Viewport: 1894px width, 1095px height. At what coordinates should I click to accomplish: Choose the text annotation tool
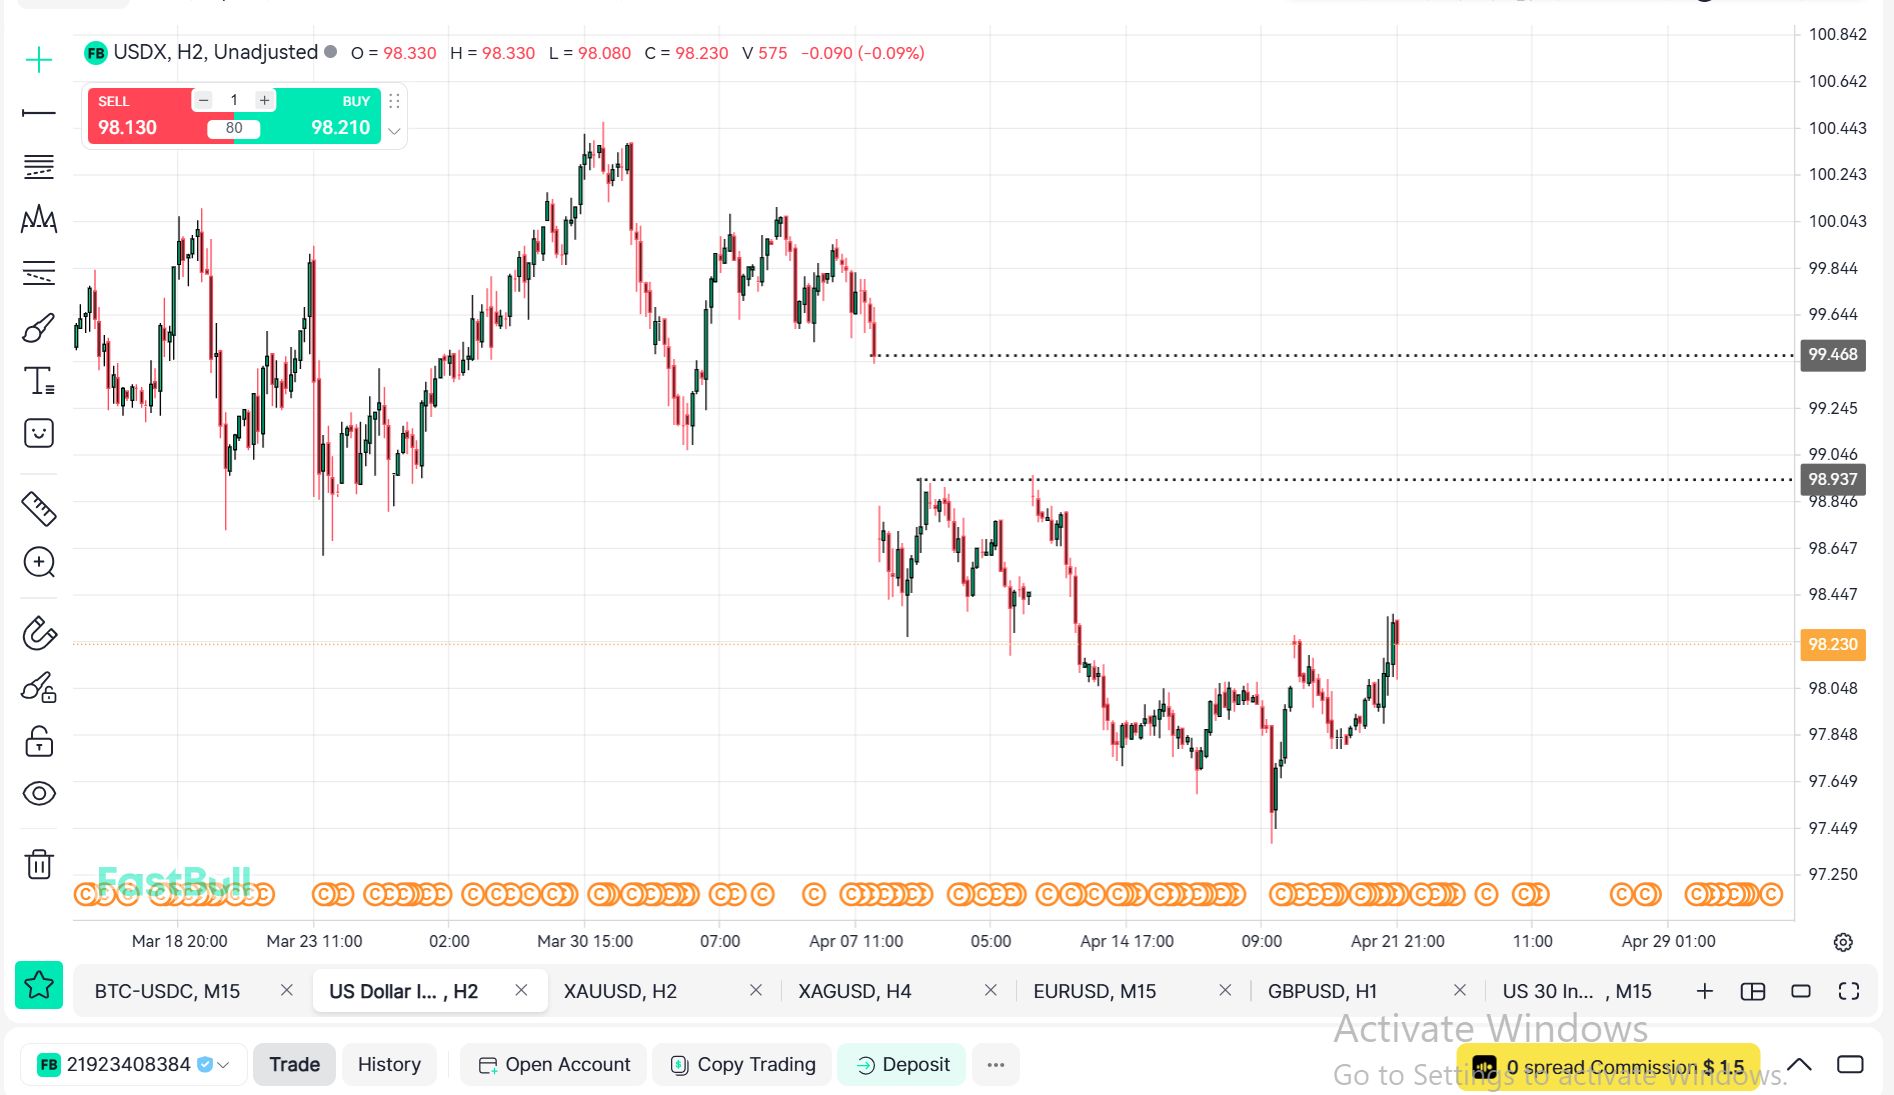coord(39,381)
